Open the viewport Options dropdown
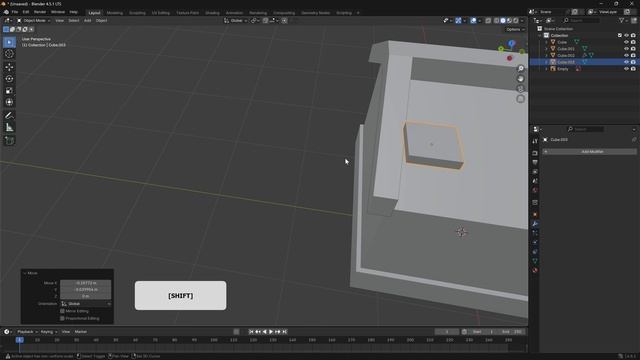The image size is (640, 360). click(x=515, y=29)
